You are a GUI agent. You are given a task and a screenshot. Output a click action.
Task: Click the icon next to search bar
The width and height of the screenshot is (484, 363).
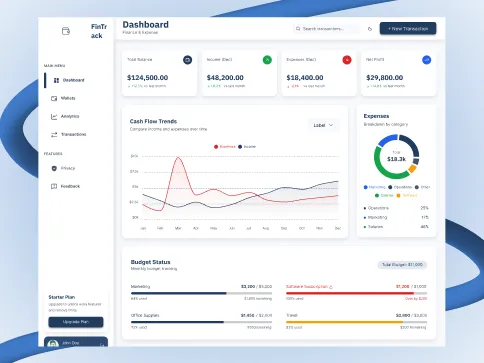370,29
